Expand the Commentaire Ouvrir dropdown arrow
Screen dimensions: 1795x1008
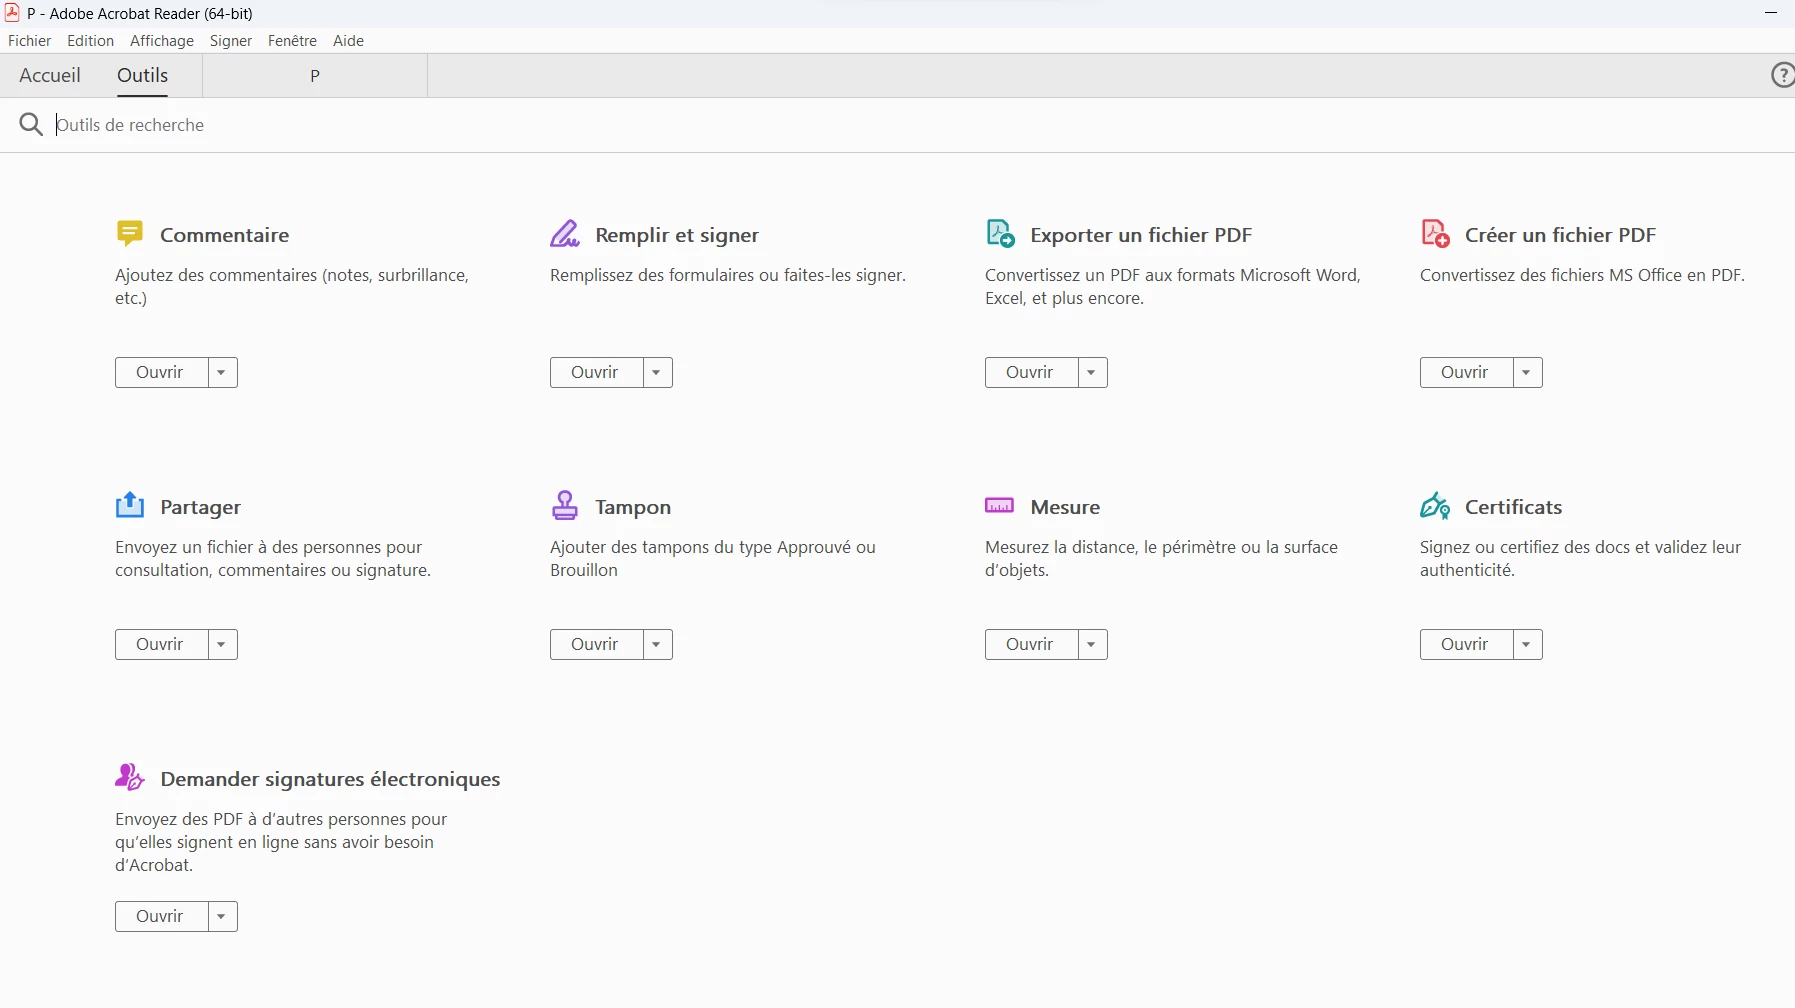point(222,372)
